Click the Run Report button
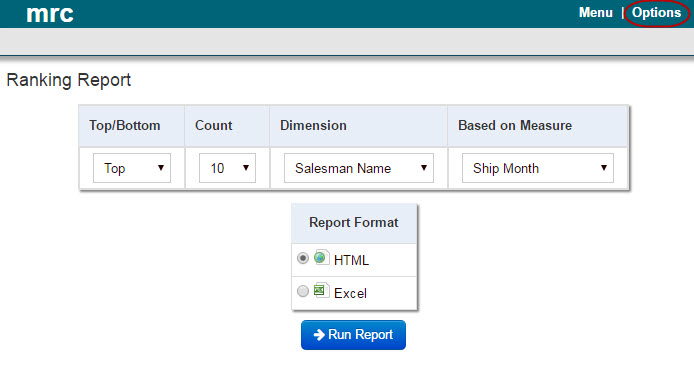This screenshot has height=372, width=694. click(353, 335)
